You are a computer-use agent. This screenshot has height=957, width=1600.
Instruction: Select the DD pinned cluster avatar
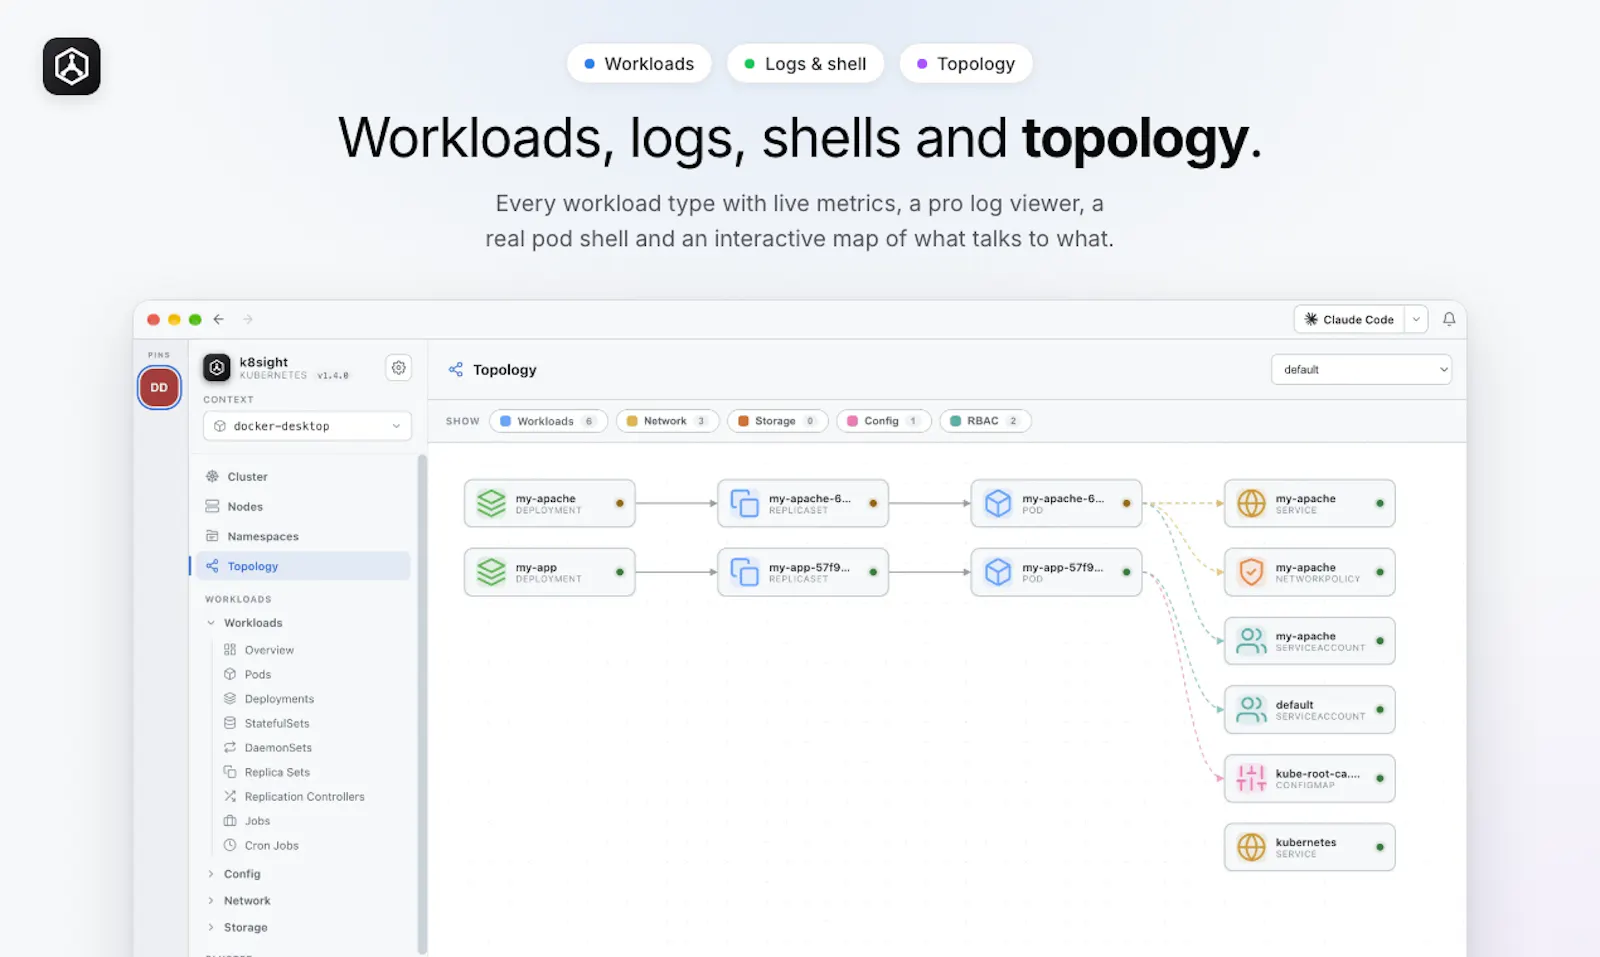(x=159, y=388)
